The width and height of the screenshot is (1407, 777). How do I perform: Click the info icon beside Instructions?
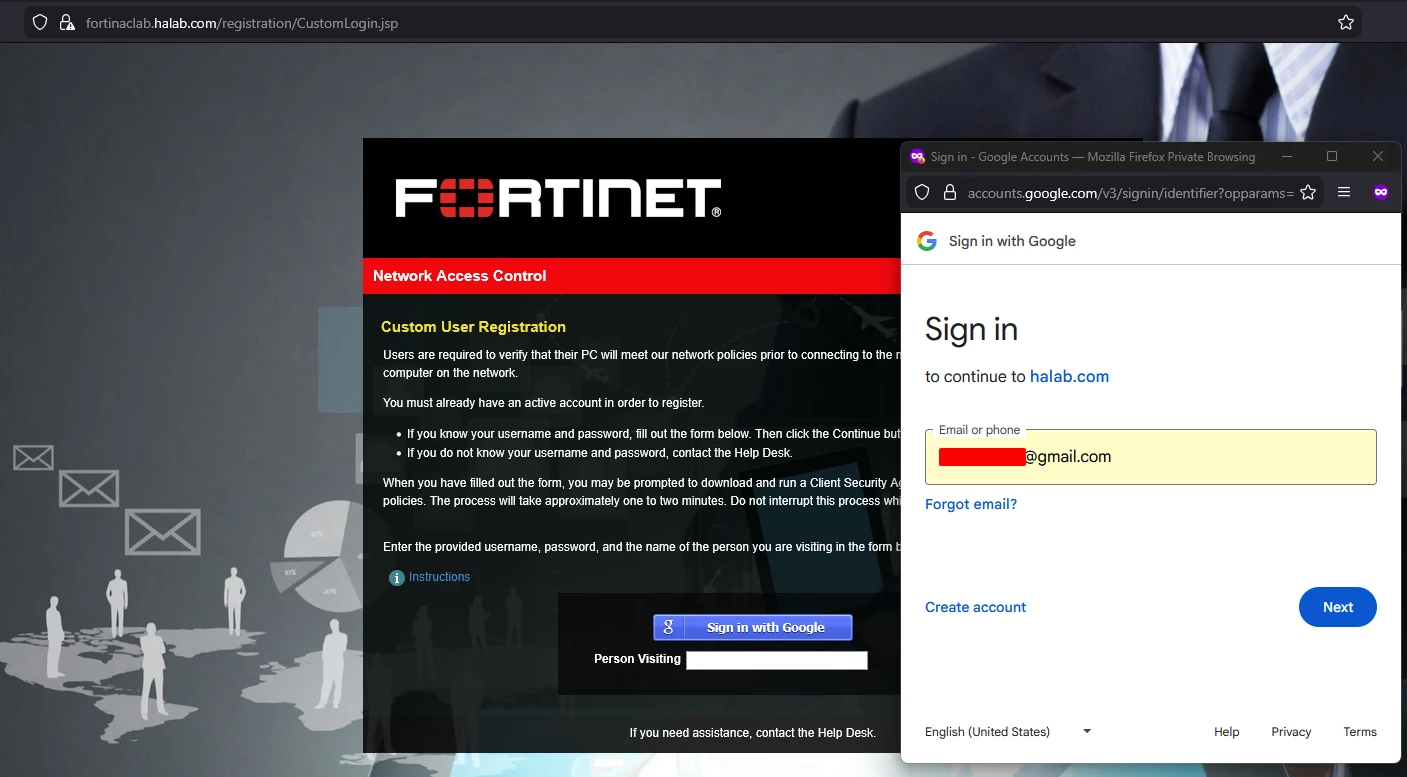click(397, 578)
